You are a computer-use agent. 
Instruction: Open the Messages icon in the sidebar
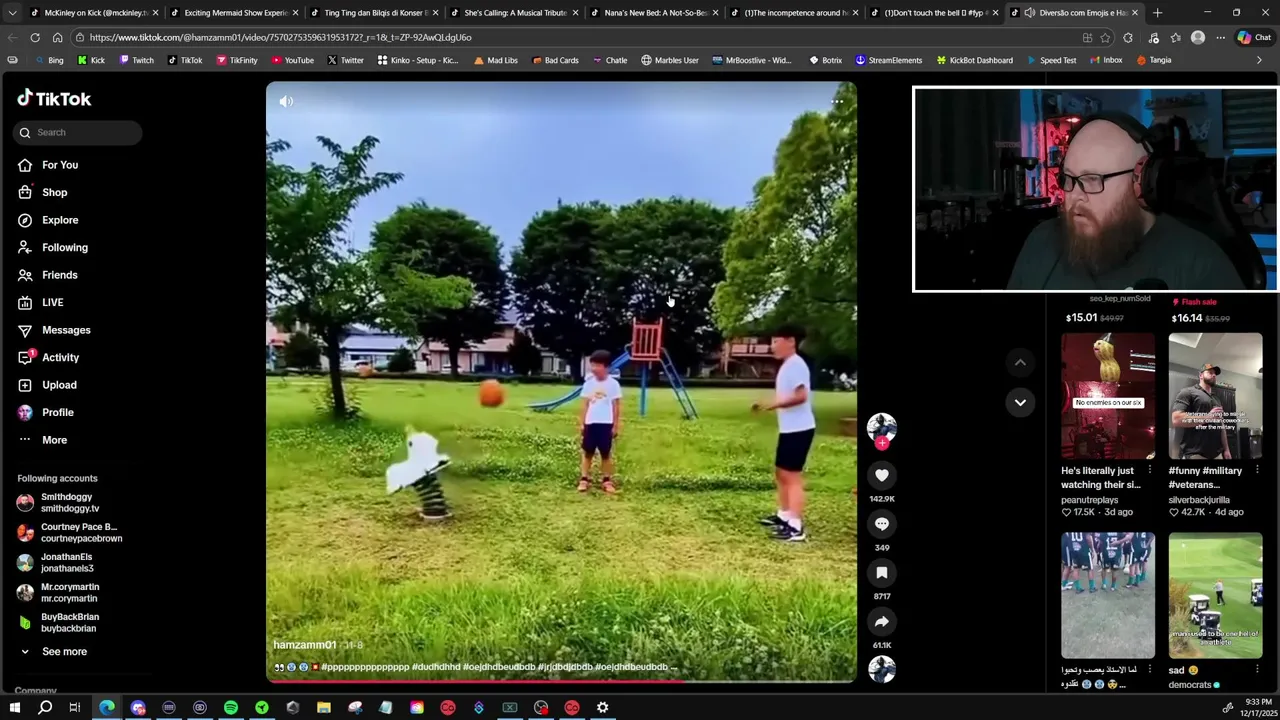pyautogui.click(x=25, y=330)
